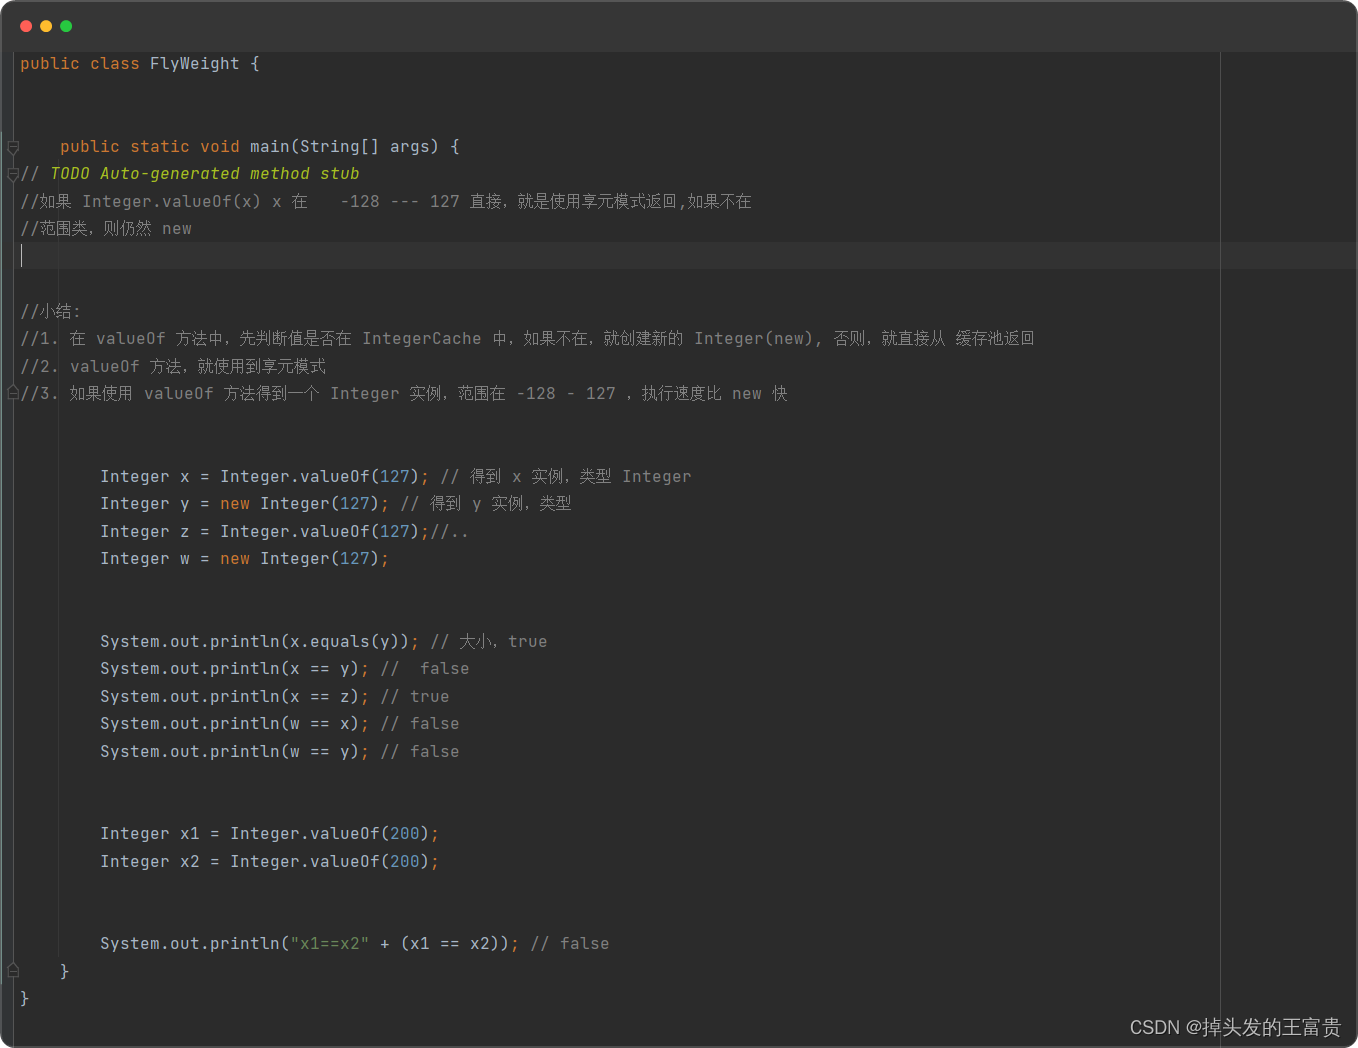Click the green maximize window button
1358x1048 pixels.
pyautogui.click(x=66, y=26)
